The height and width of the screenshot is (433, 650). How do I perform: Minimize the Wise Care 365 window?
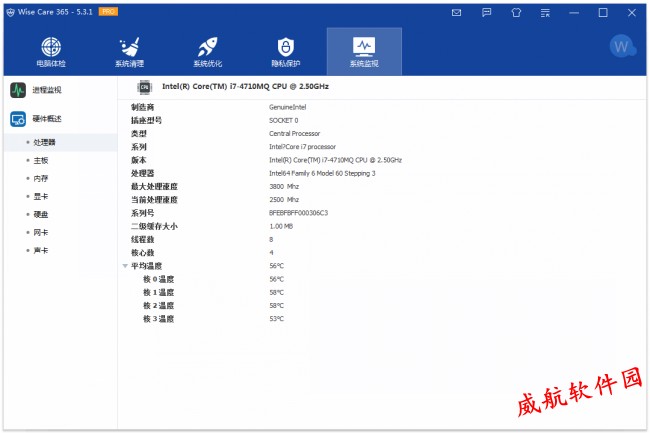574,13
